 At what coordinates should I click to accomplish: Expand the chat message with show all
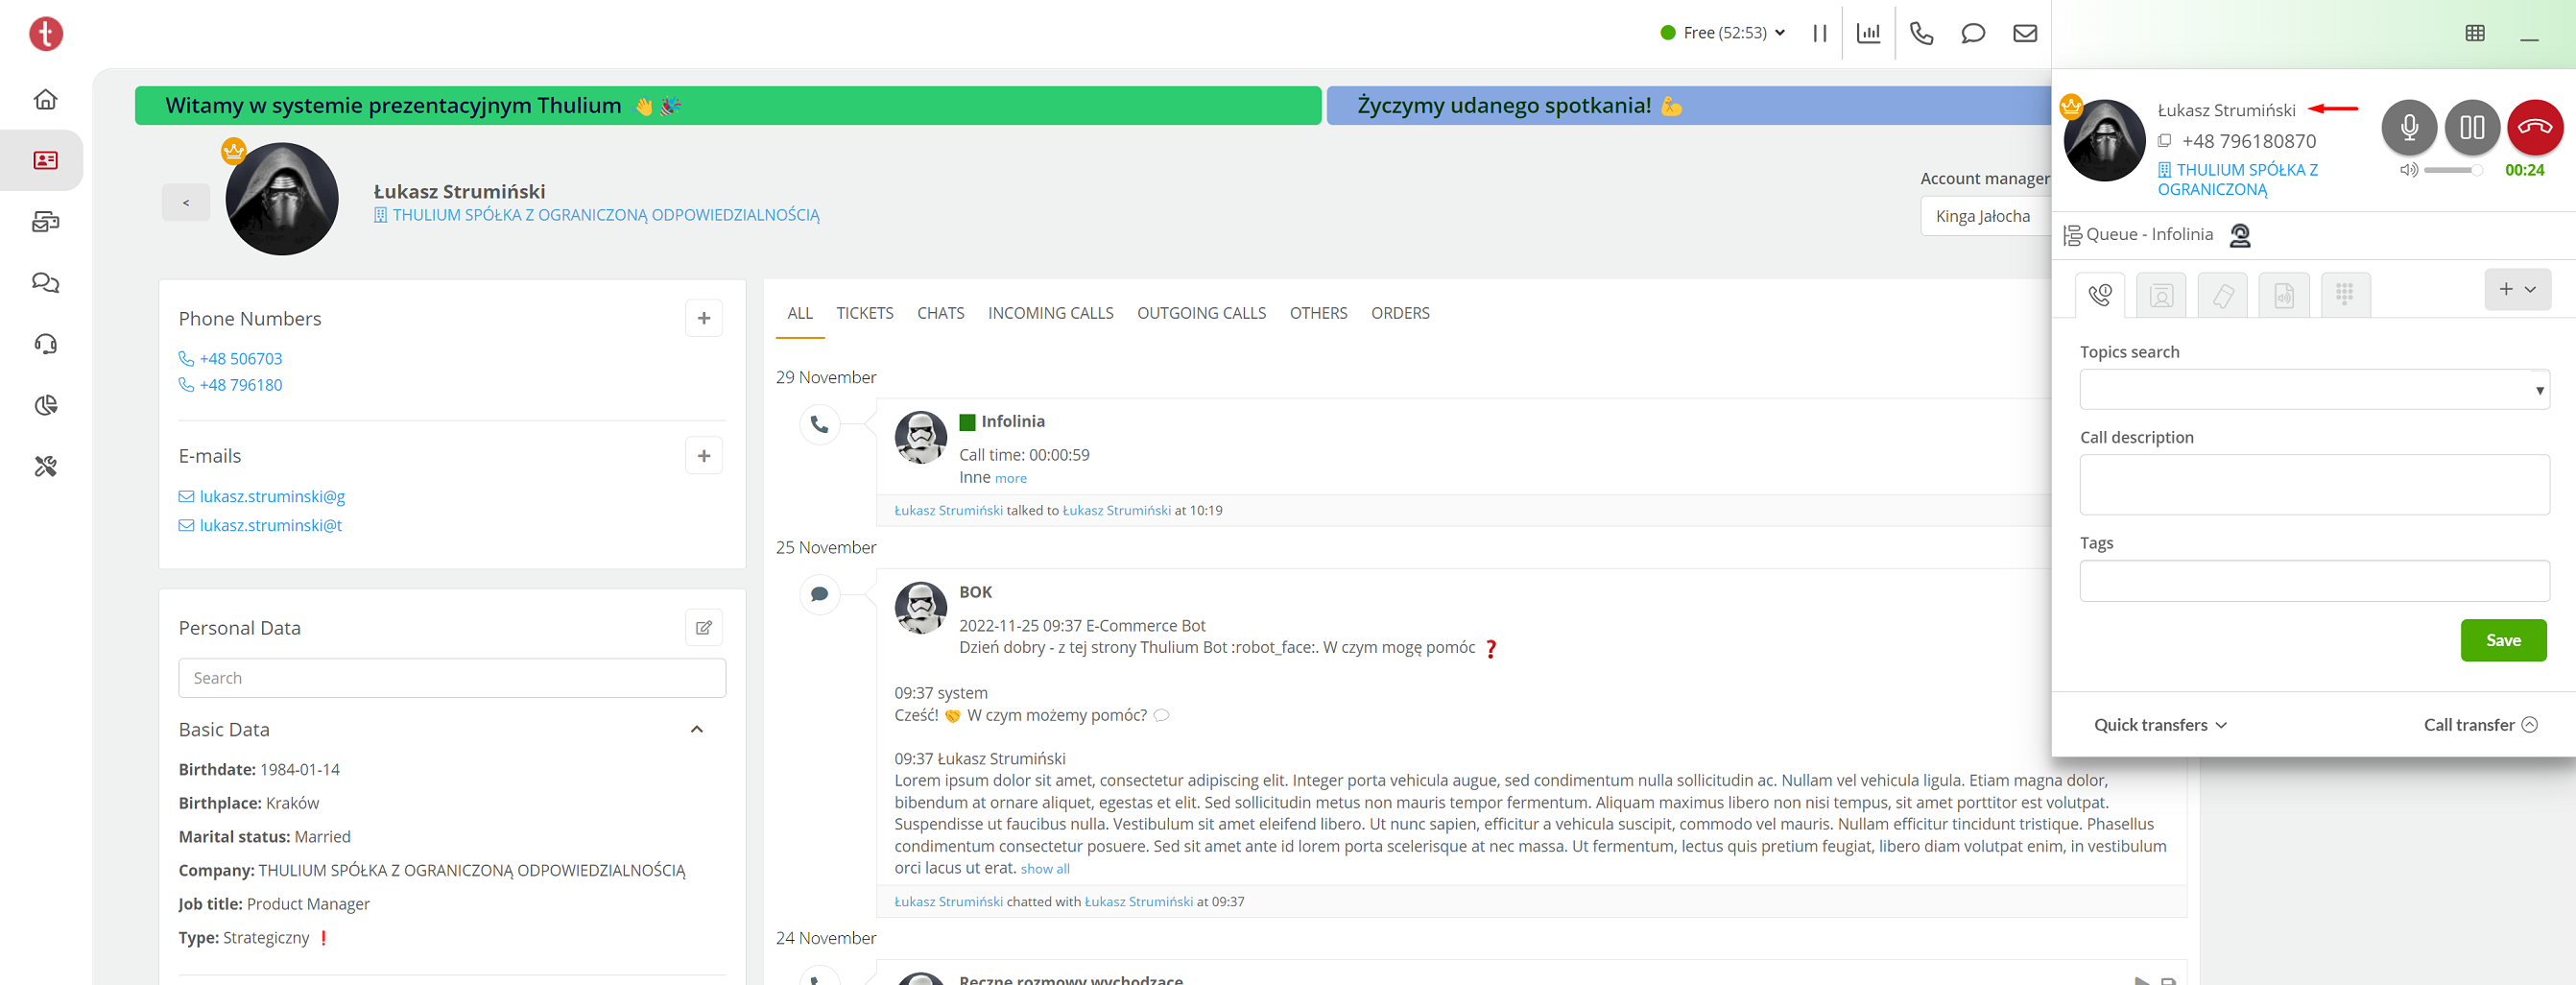coord(1045,869)
